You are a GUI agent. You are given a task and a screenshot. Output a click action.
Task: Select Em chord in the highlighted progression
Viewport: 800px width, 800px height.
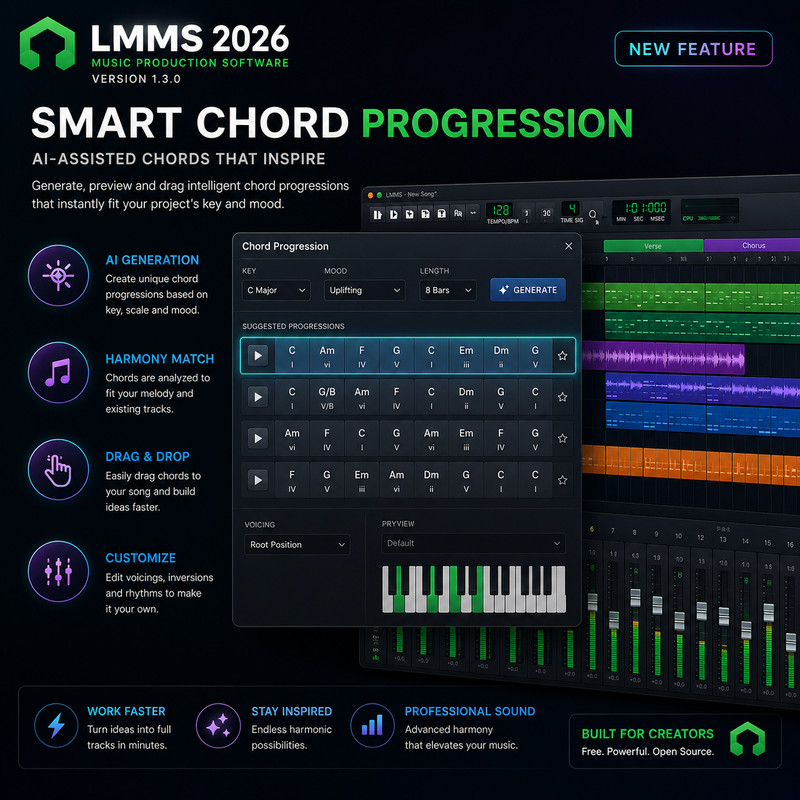click(x=466, y=356)
